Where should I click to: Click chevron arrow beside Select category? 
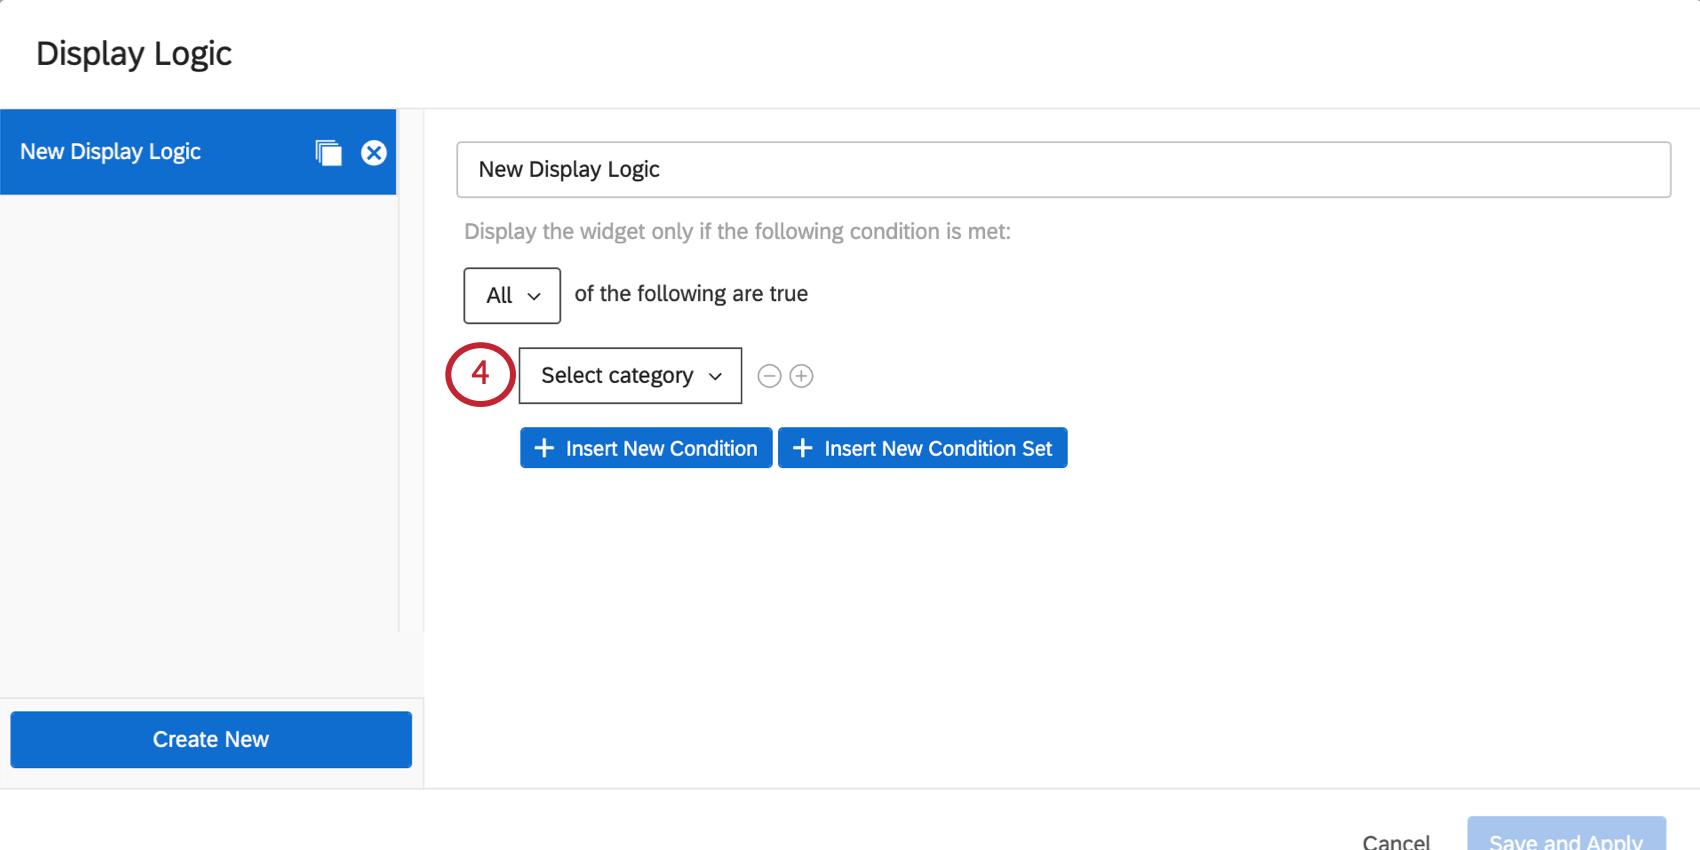click(715, 376)
